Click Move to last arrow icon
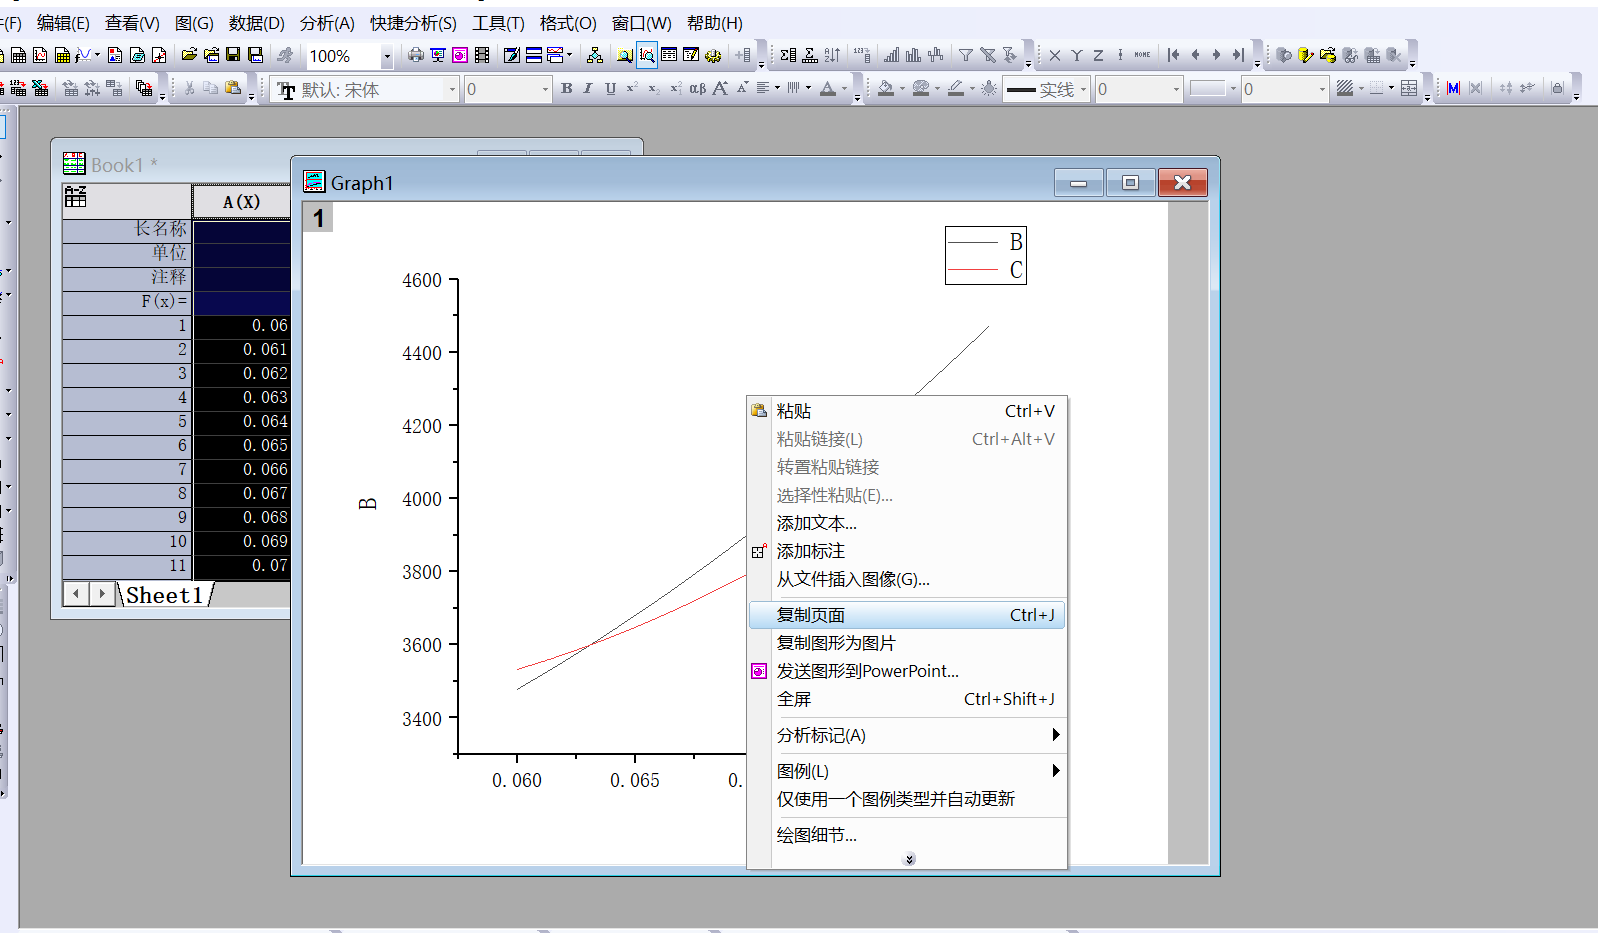This screenshot has height=933, width=1598. coord(1238,55)
